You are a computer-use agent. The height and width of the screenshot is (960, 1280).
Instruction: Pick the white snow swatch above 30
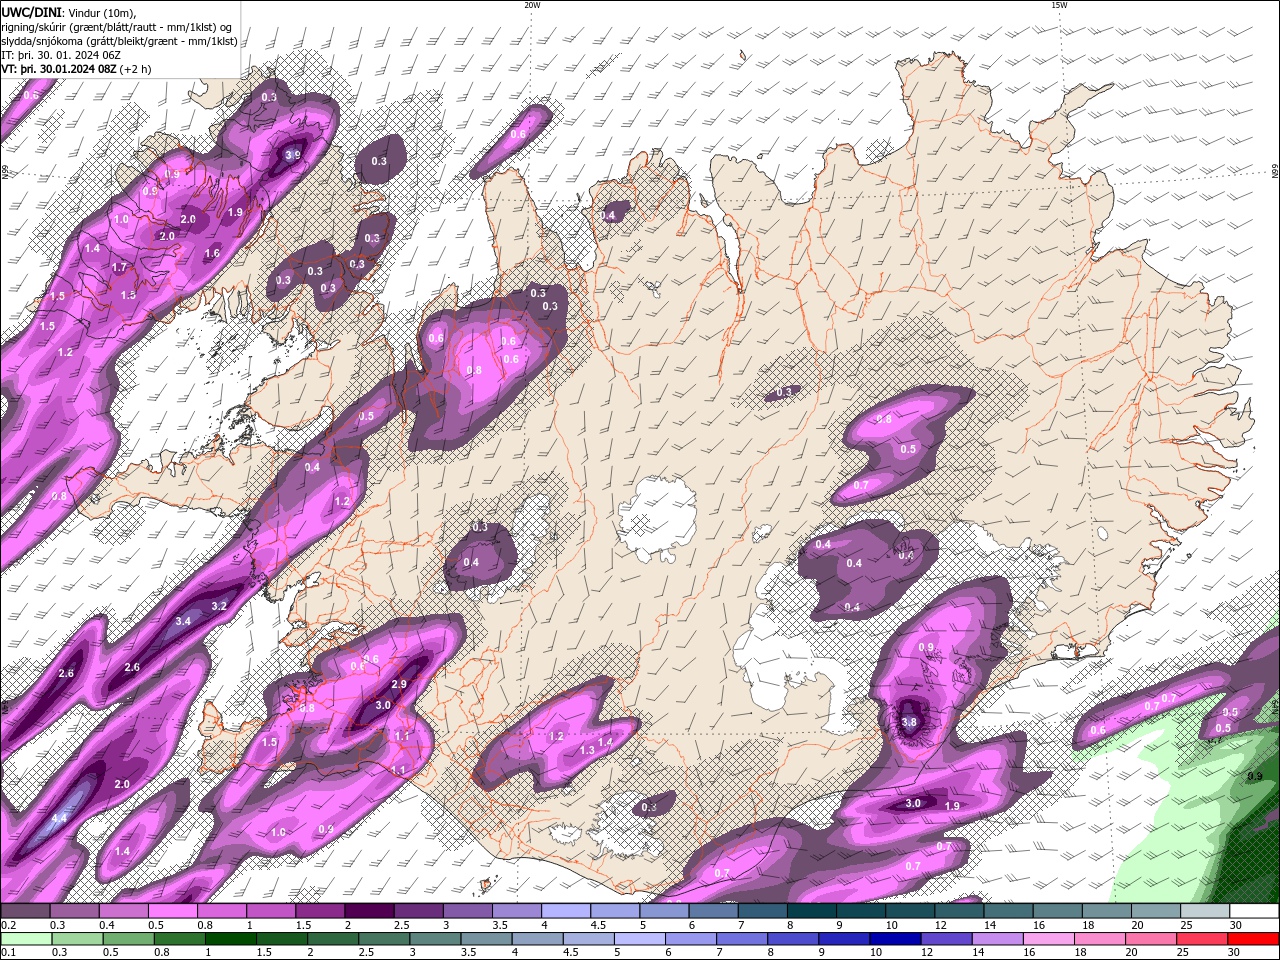coord(1255,911)
